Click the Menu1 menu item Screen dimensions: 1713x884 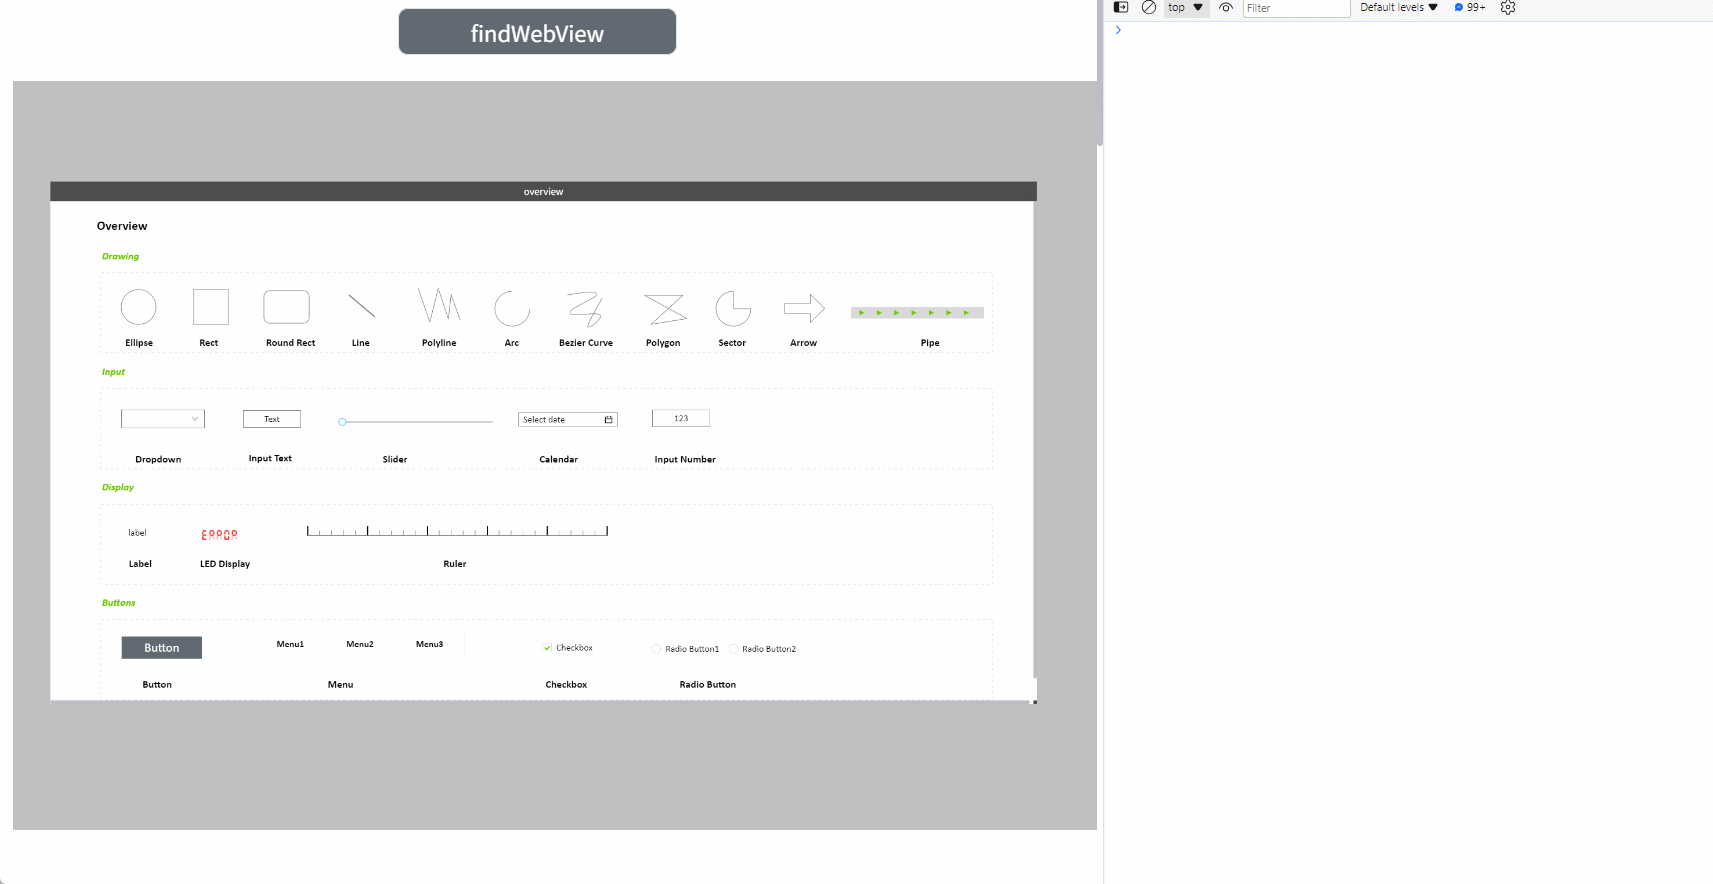tap(290, 644)
